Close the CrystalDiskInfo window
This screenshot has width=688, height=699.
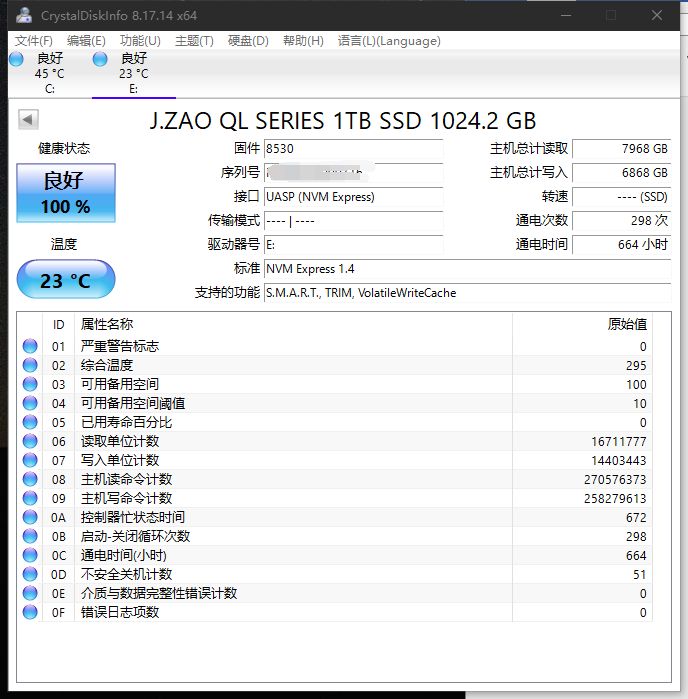(x=656, y=15)
